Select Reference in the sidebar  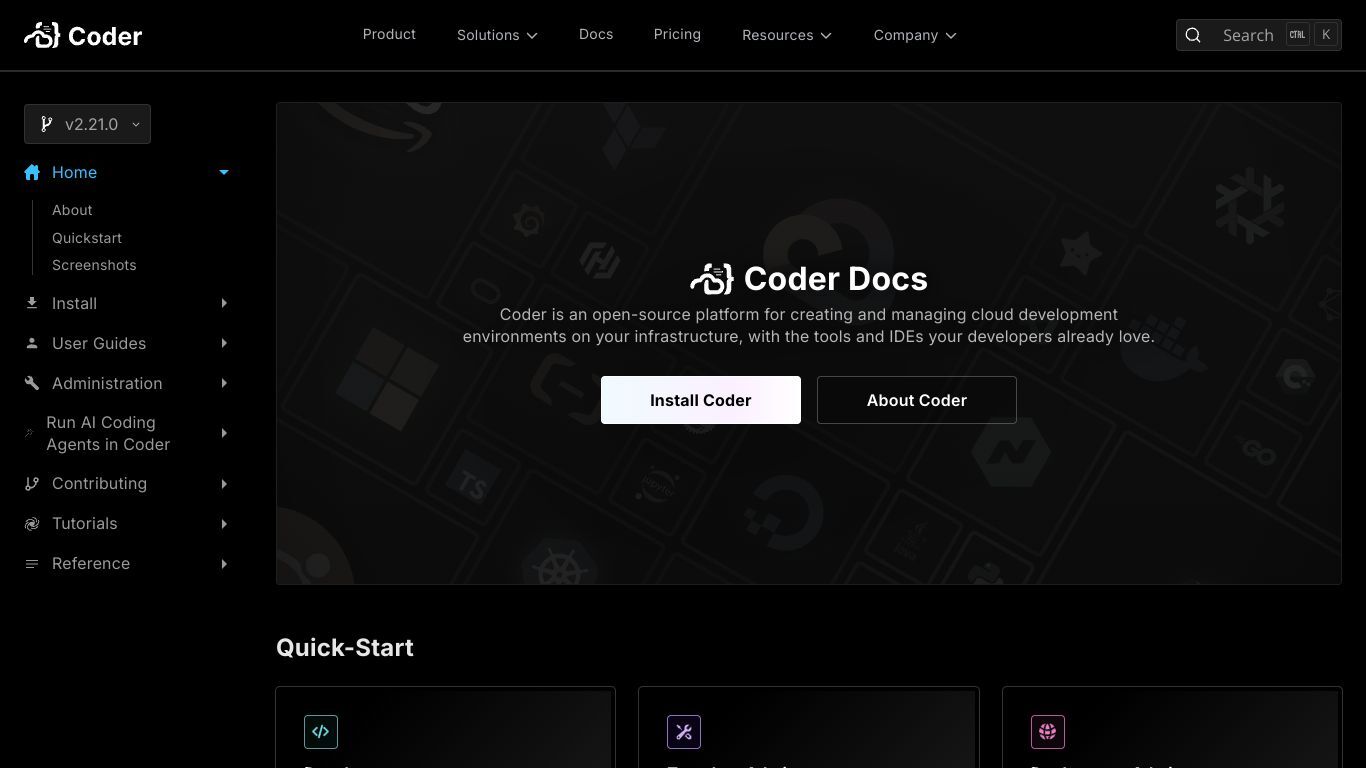pyautogui.click(x=91, y=563)
